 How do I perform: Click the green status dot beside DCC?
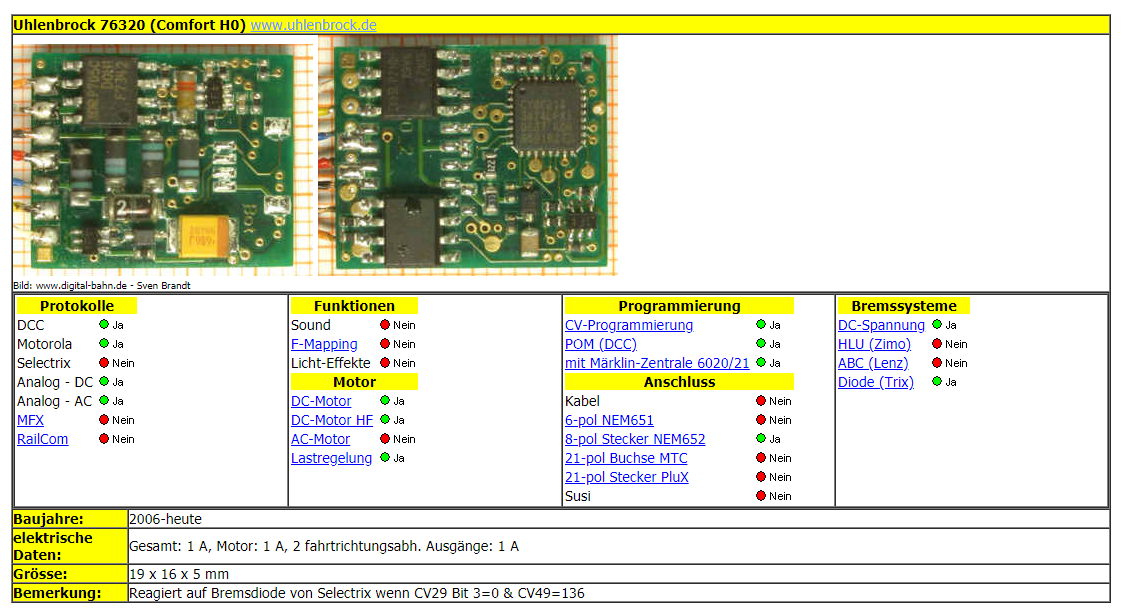click(x=104, y=324)
